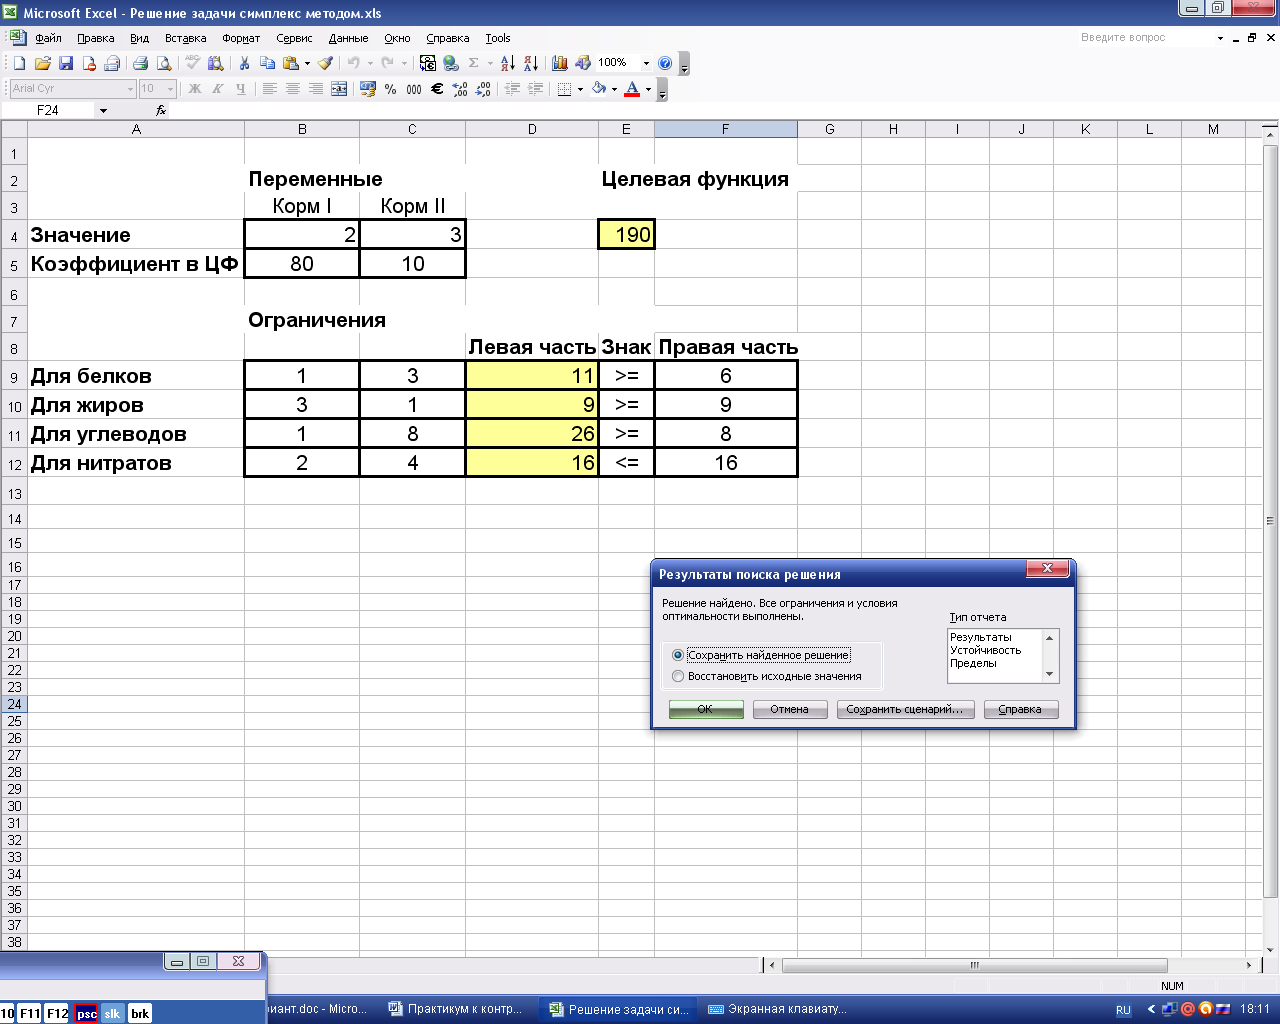The width and height of the screenshot is (1280, 1024).
Task: Apply percent style format
Action: 390,89
